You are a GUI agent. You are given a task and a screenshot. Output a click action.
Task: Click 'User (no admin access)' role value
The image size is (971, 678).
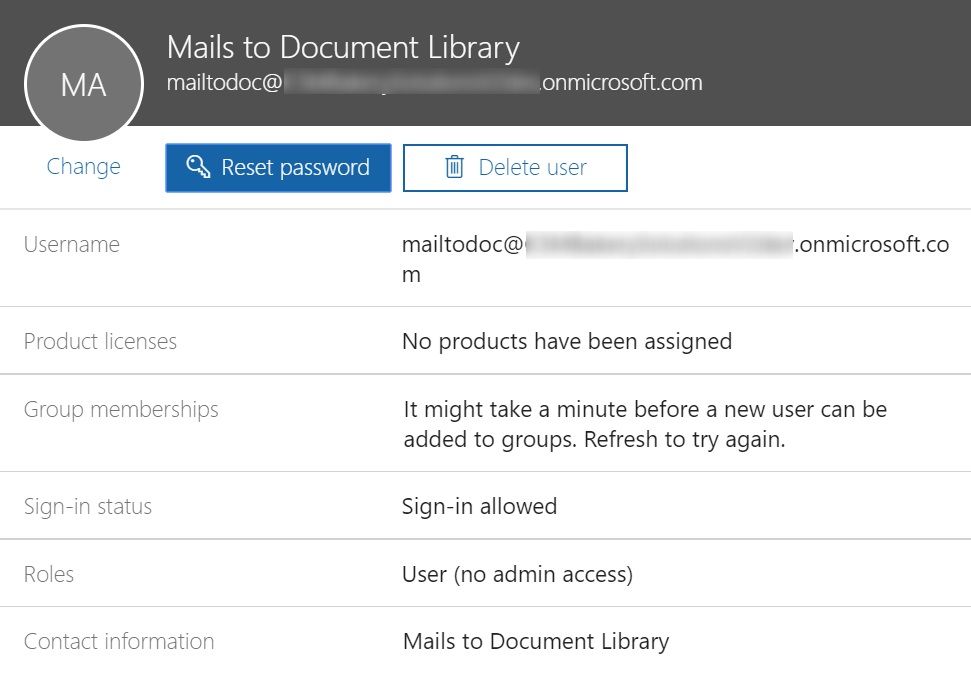click(x=517, y=575)
